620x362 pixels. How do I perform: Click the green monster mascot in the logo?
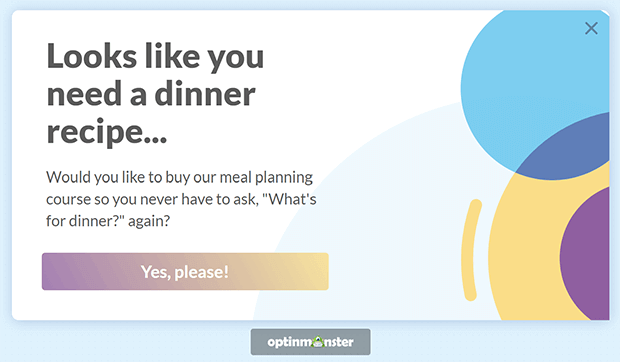click(318, 341)
